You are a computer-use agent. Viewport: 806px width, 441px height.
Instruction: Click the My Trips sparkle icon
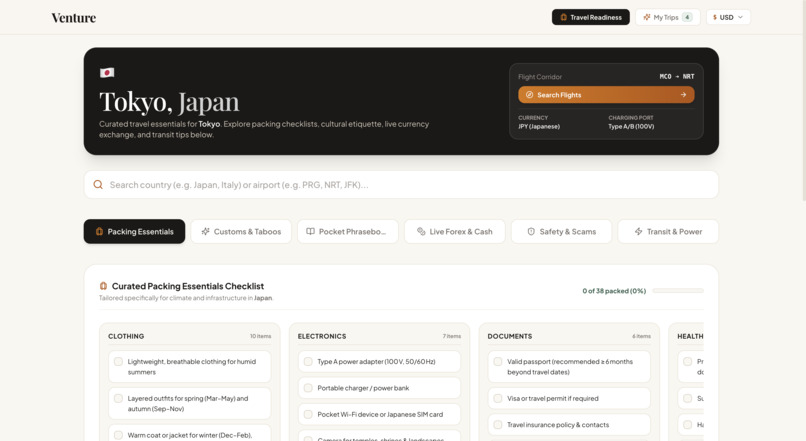click(x=647, y=17)
